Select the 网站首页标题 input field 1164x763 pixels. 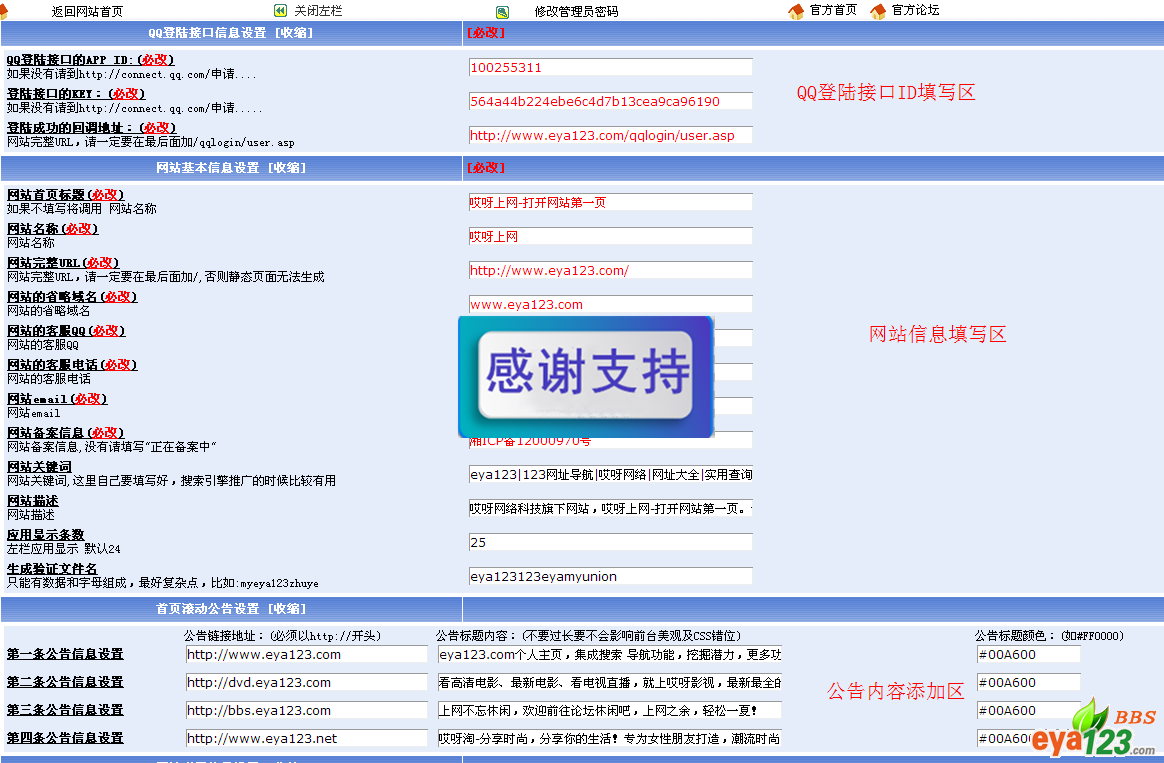click(x=611, y=203)
